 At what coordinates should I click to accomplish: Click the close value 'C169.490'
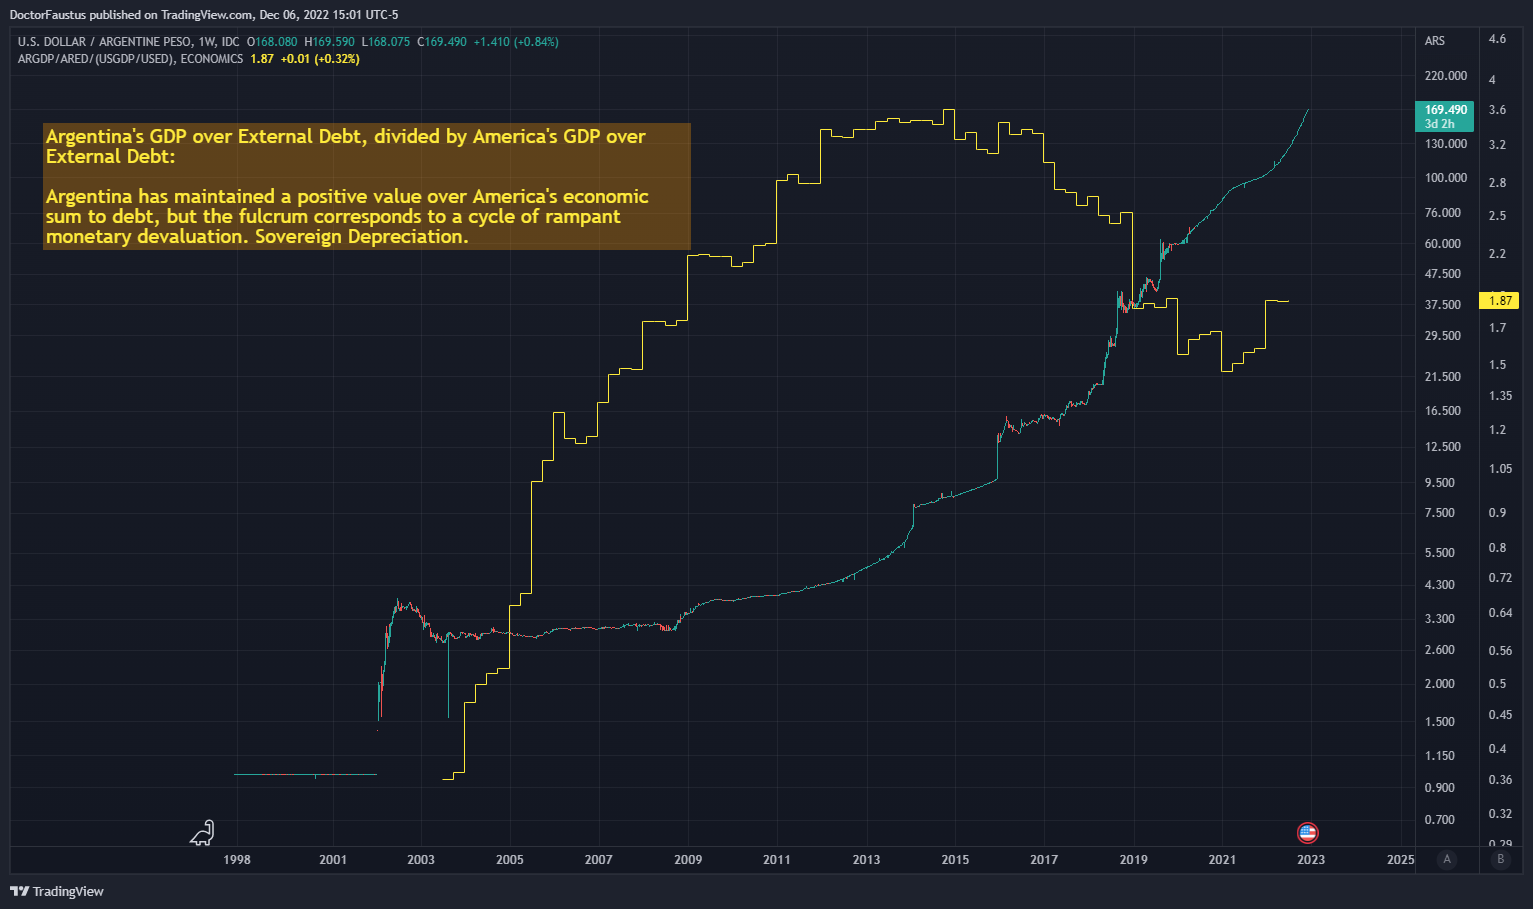pyautogui.click(x=442, y=42)
